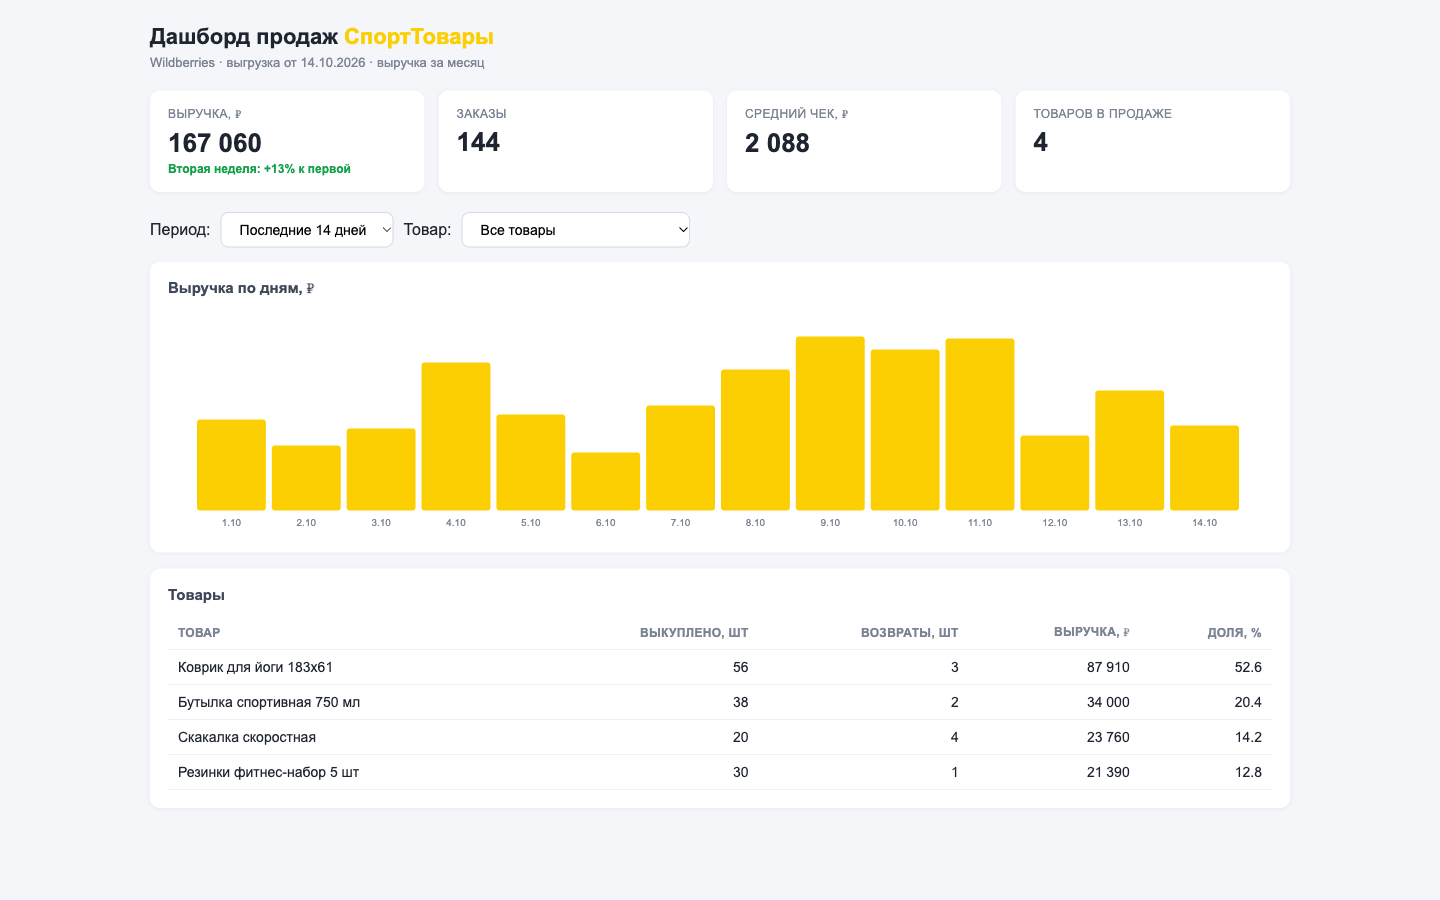Click the chart bar for 6.10

point(606,481)
